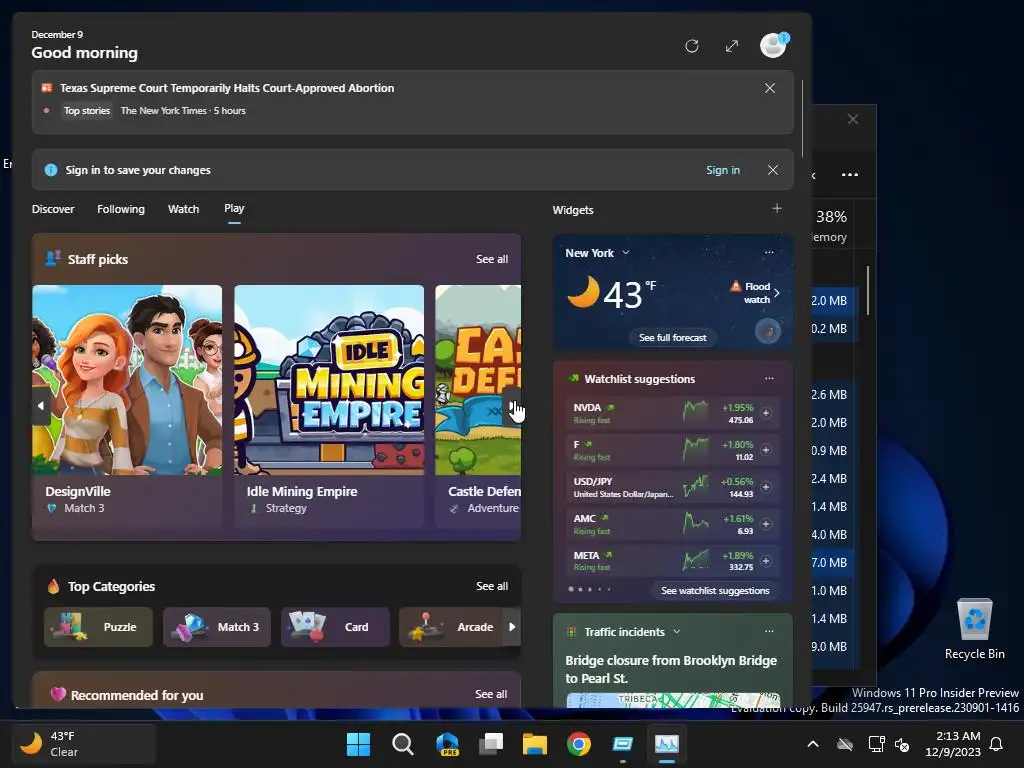Click the widgets board vertical scrollbar

coord(803,118)
